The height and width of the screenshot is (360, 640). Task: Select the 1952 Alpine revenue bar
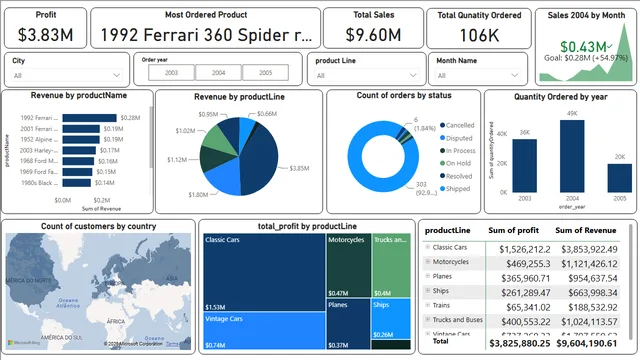pyautogui.click(x=81, y=139)
